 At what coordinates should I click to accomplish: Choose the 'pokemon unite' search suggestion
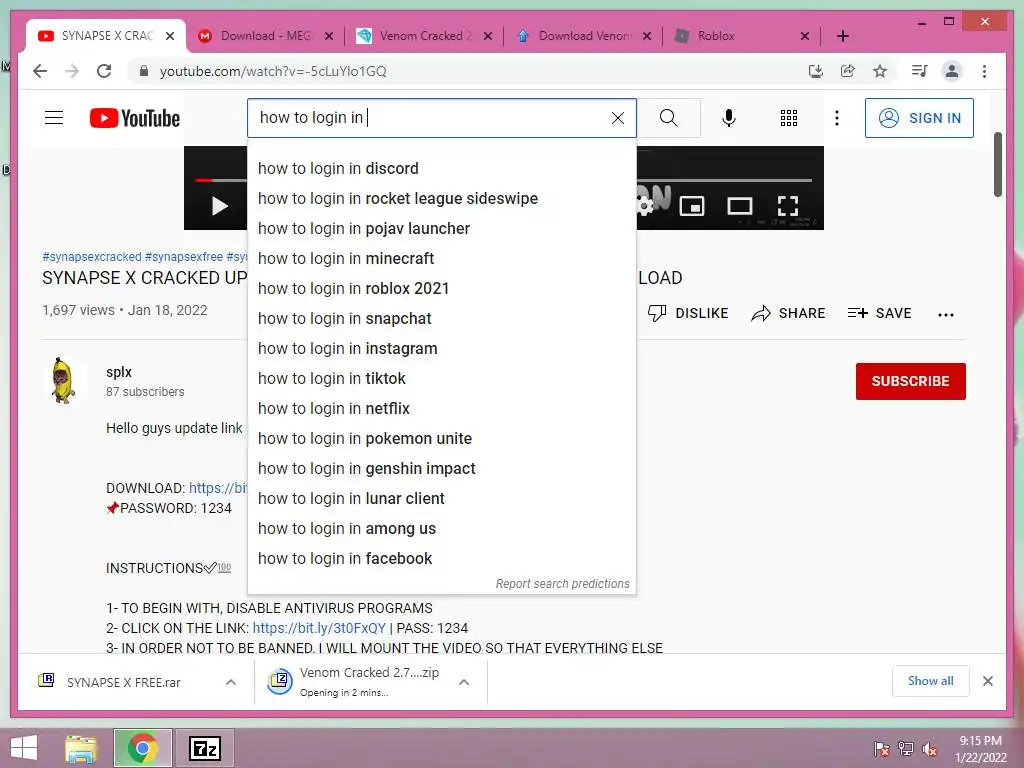point(441,439)
